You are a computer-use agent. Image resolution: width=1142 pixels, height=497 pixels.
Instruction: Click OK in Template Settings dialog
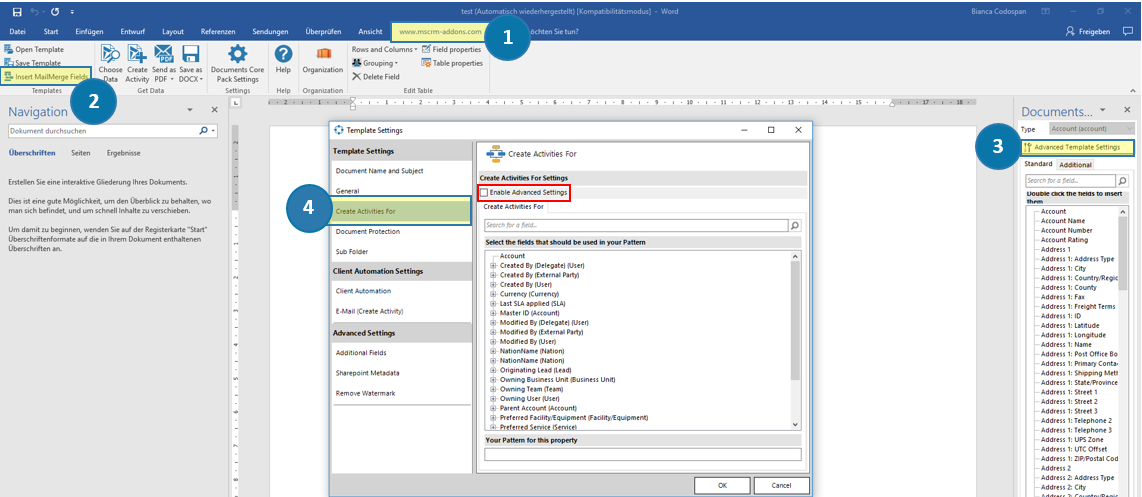(x=722, y=485)
